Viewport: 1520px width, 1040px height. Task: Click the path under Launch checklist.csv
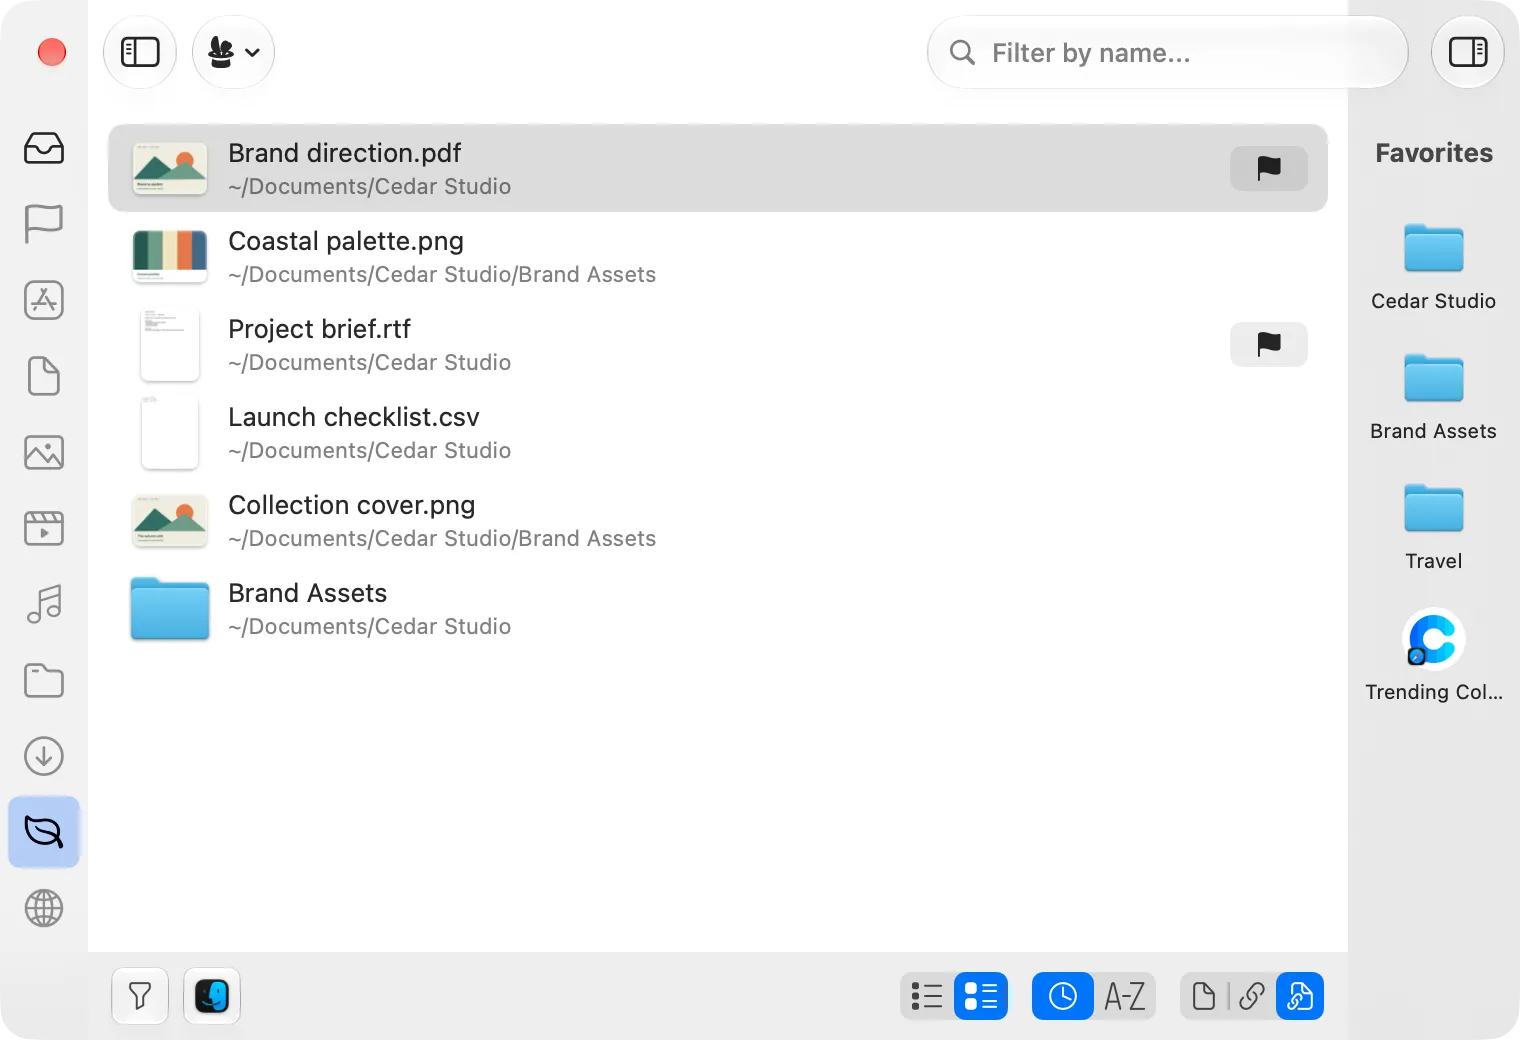(x=369, y=451)
